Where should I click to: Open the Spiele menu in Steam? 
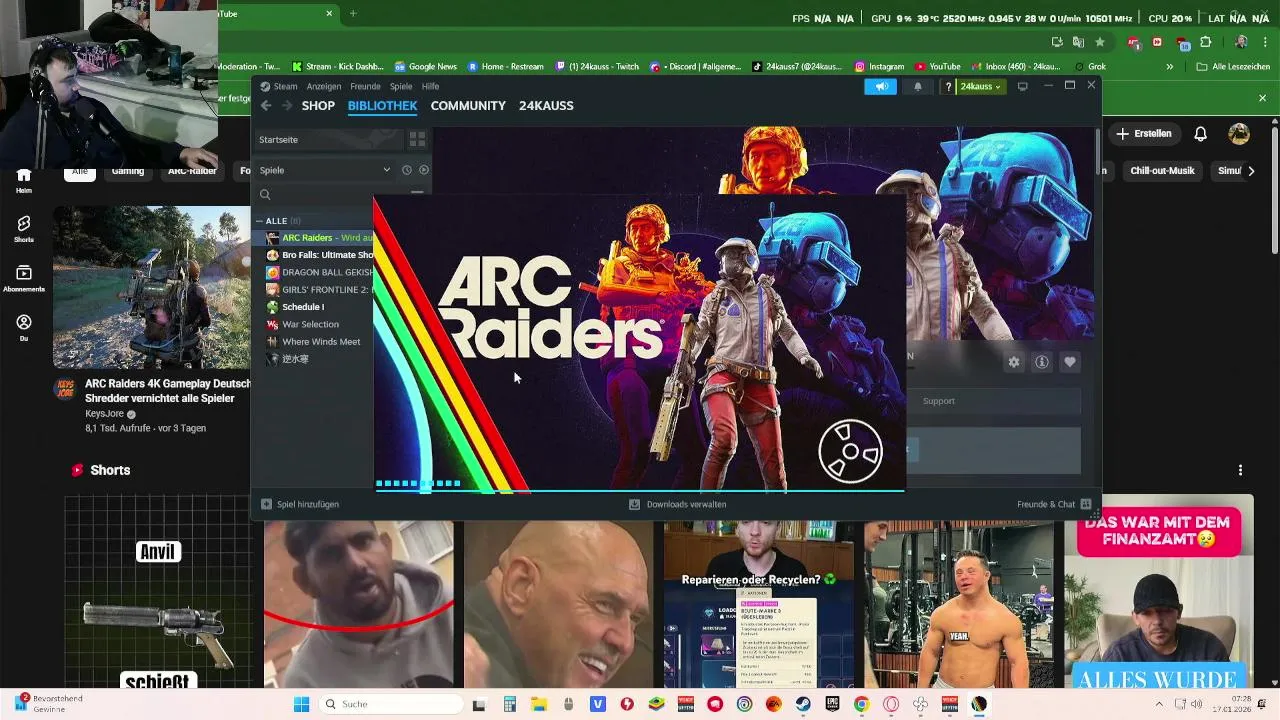click(x=401, y=86)
